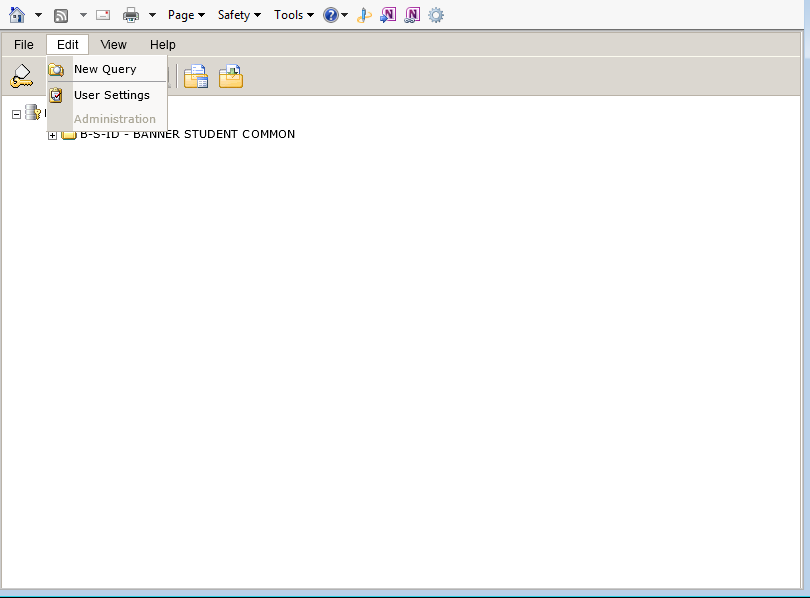This screenshot has width=810, height=598.
Task: Click the Read Mail envelope icon
Action: pos(103,15)
